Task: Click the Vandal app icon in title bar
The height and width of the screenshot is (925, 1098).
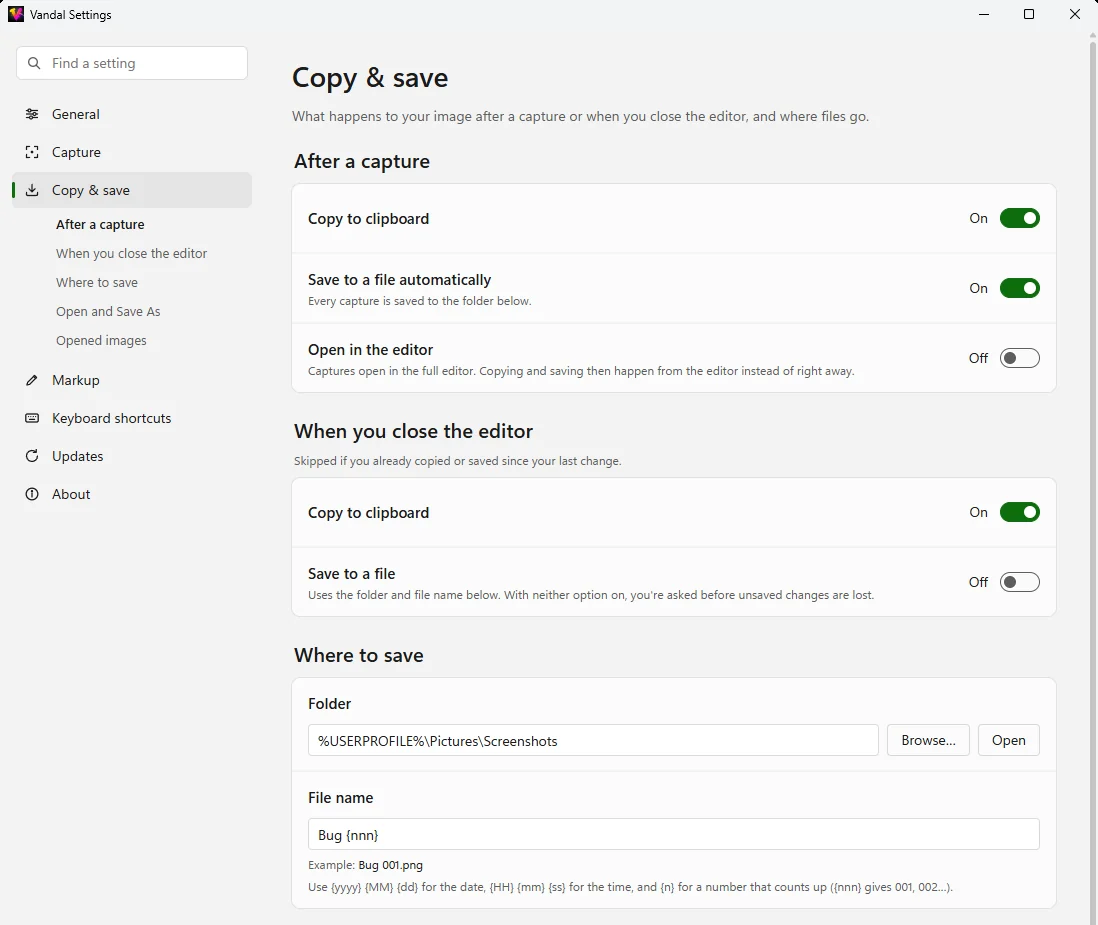Action: [16, 14]
